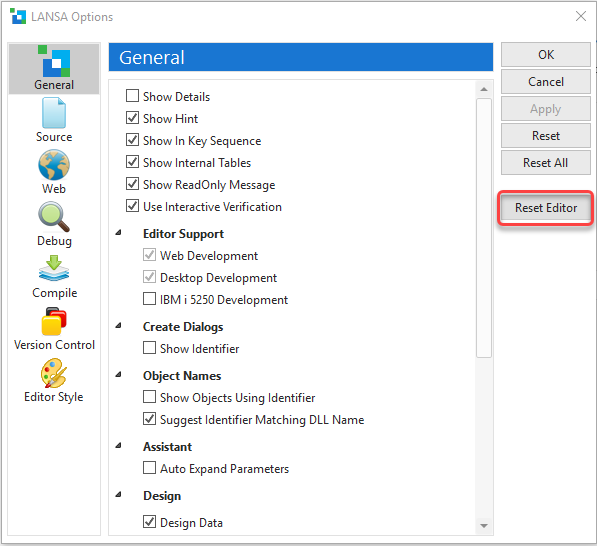The height and width of the screenshot is (546, 597).
Task: Open the Source options page icon
Action: click(54, 113)
